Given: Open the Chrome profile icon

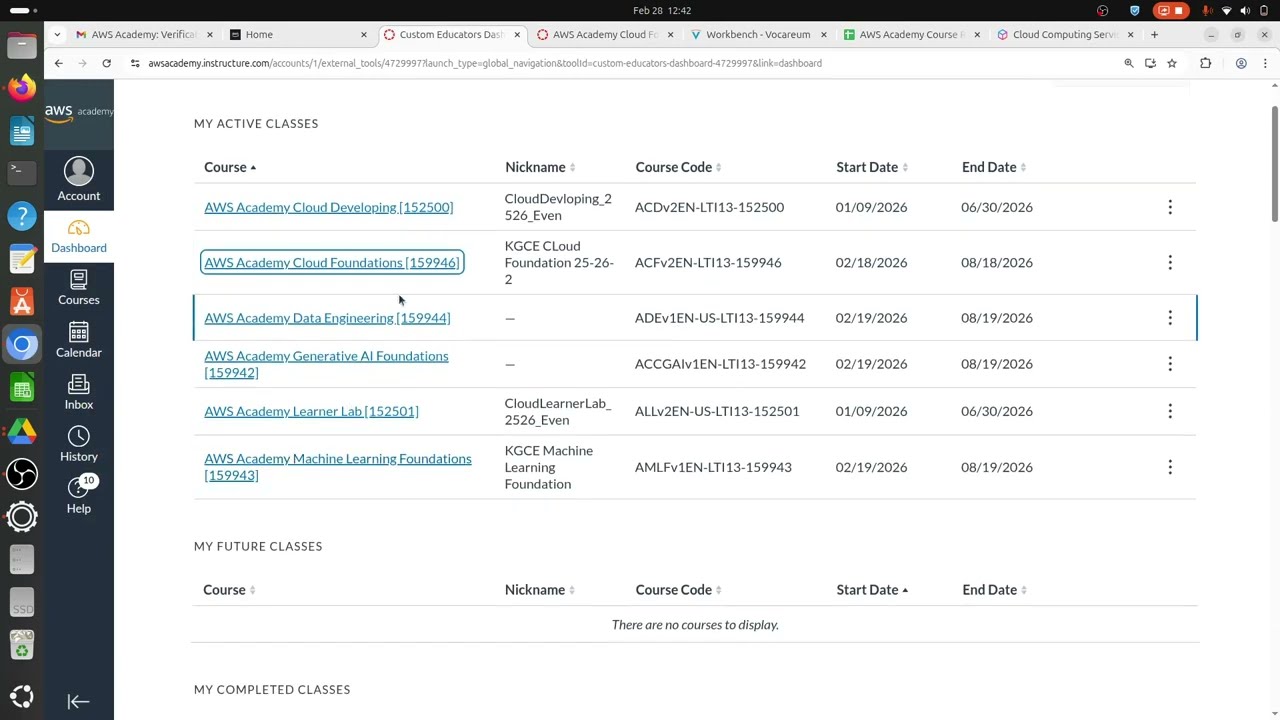Looking at the screenshot, I should pyautogui.click(x=1241, y=63).
